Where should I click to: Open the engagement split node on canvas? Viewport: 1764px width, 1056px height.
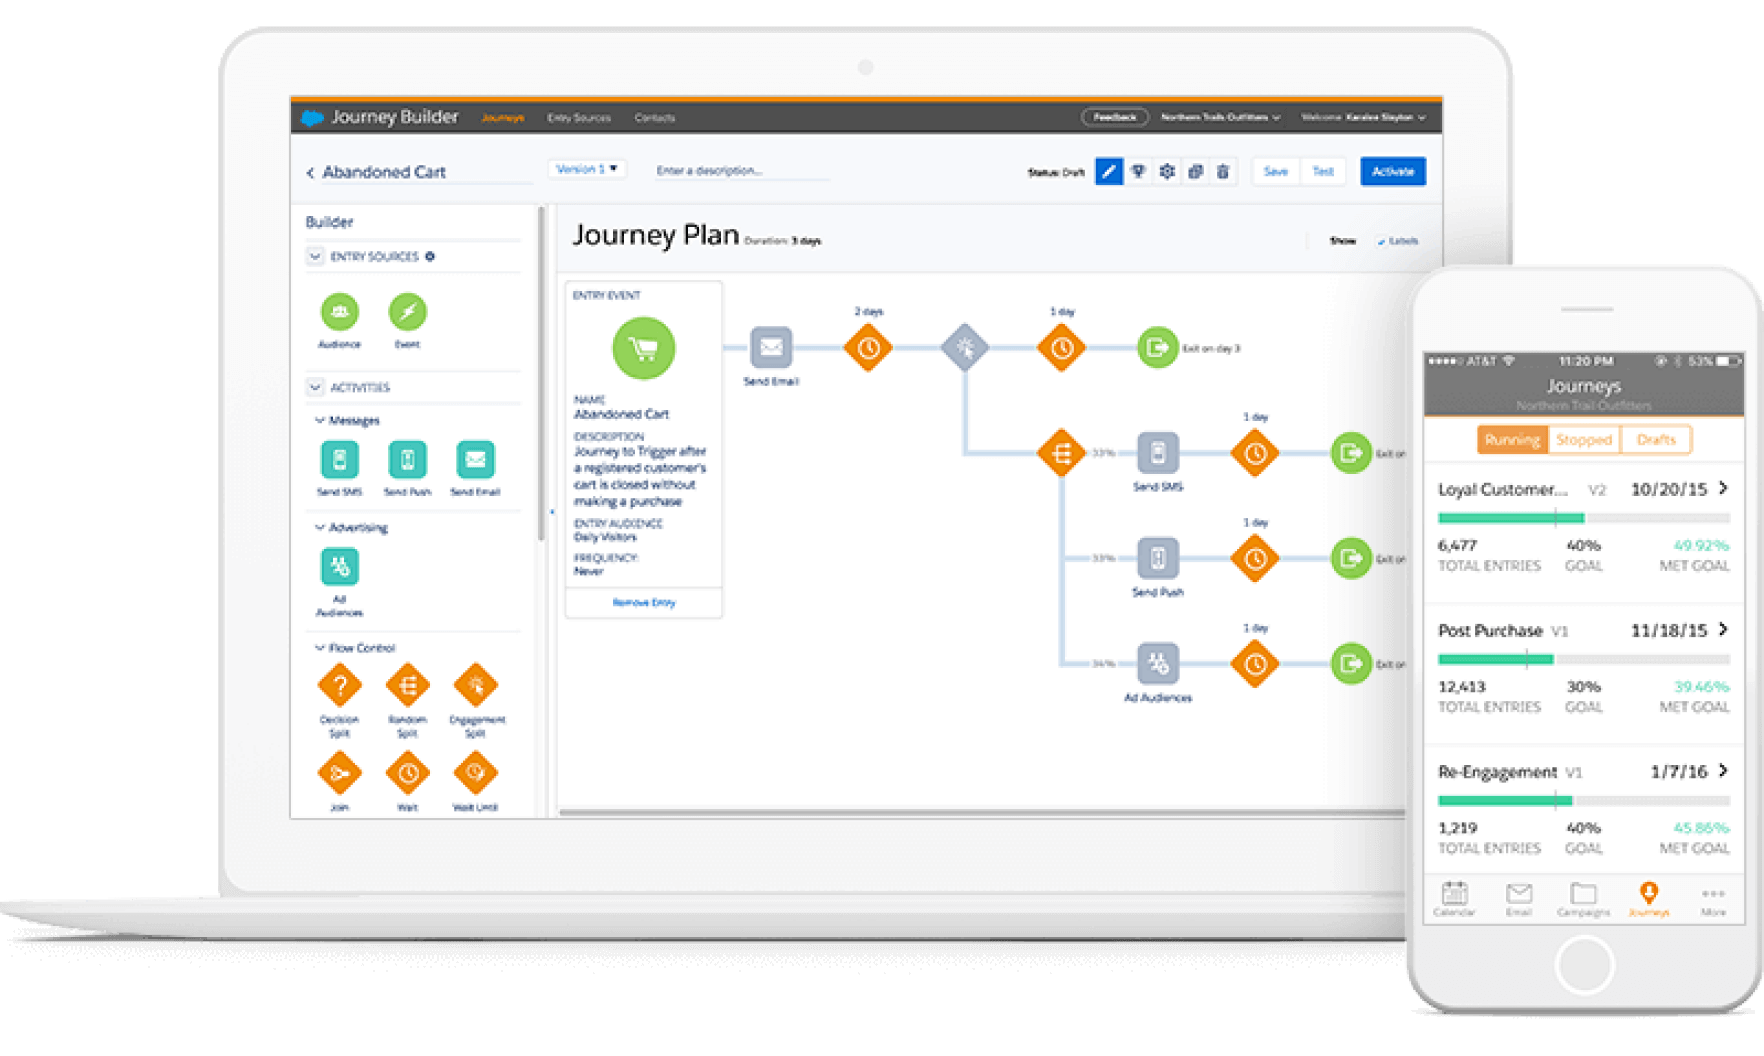click(965, 348)
